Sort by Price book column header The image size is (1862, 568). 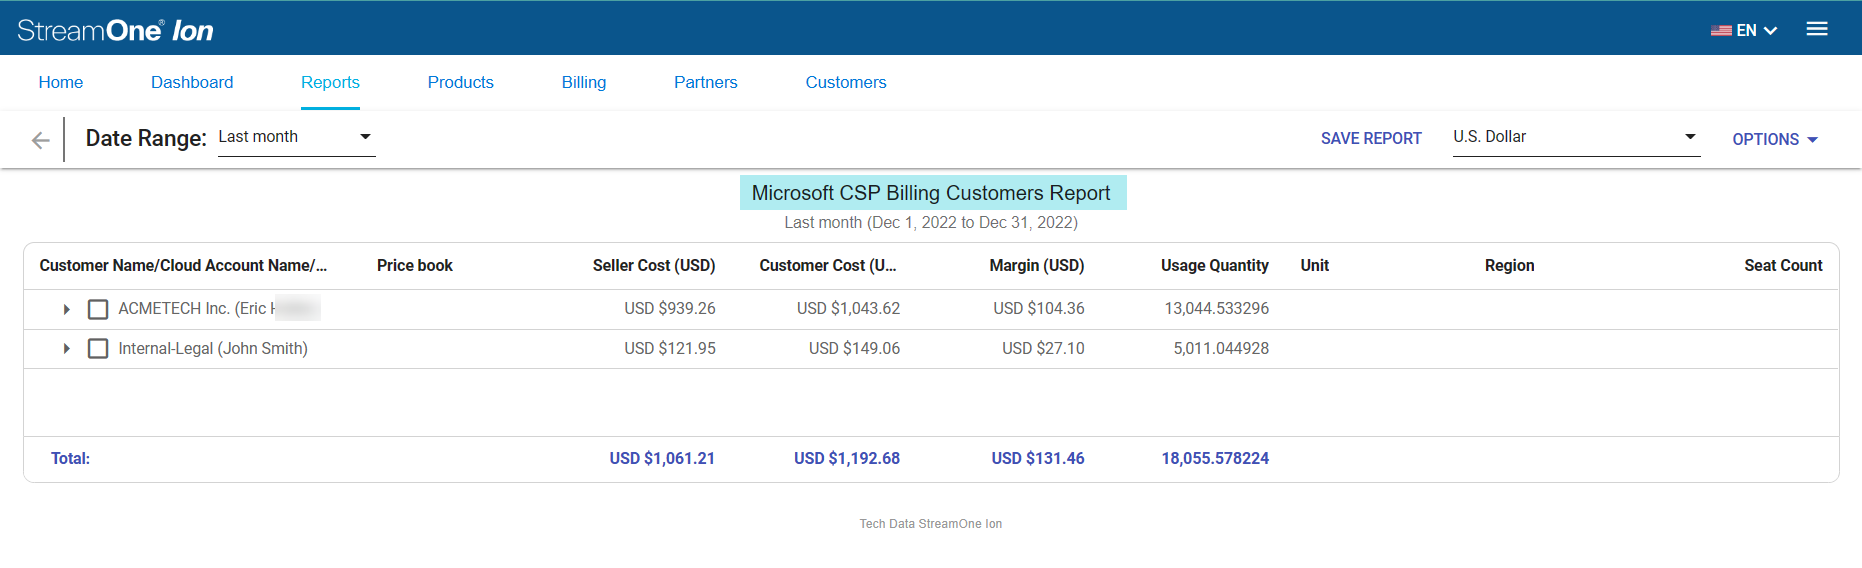[x=415, y=266]
